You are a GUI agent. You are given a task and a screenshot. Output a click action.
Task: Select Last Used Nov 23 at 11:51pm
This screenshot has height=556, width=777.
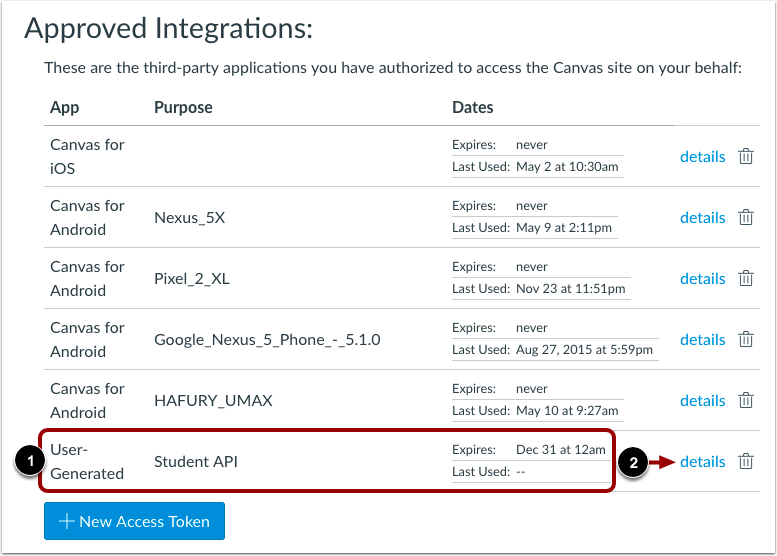[x=539, y=288]
